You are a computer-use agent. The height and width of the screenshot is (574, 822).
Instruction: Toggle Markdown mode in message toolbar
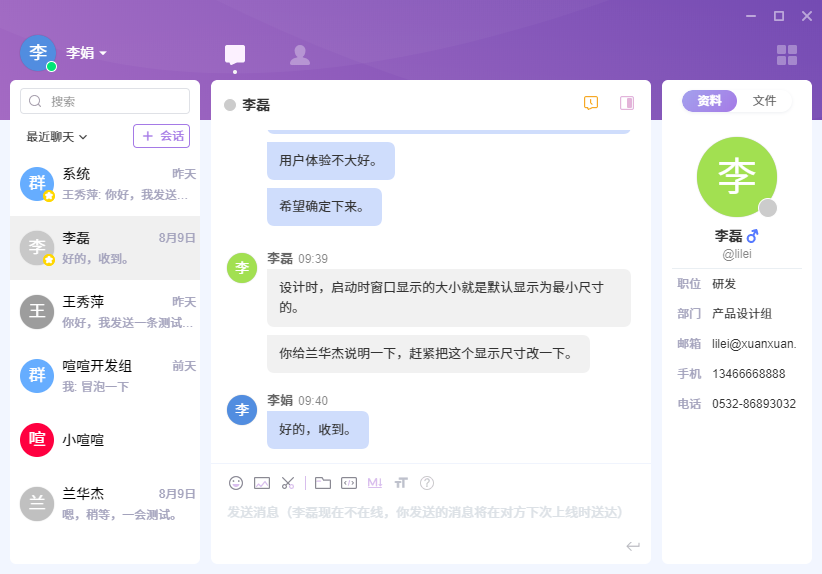pos(375,483)
